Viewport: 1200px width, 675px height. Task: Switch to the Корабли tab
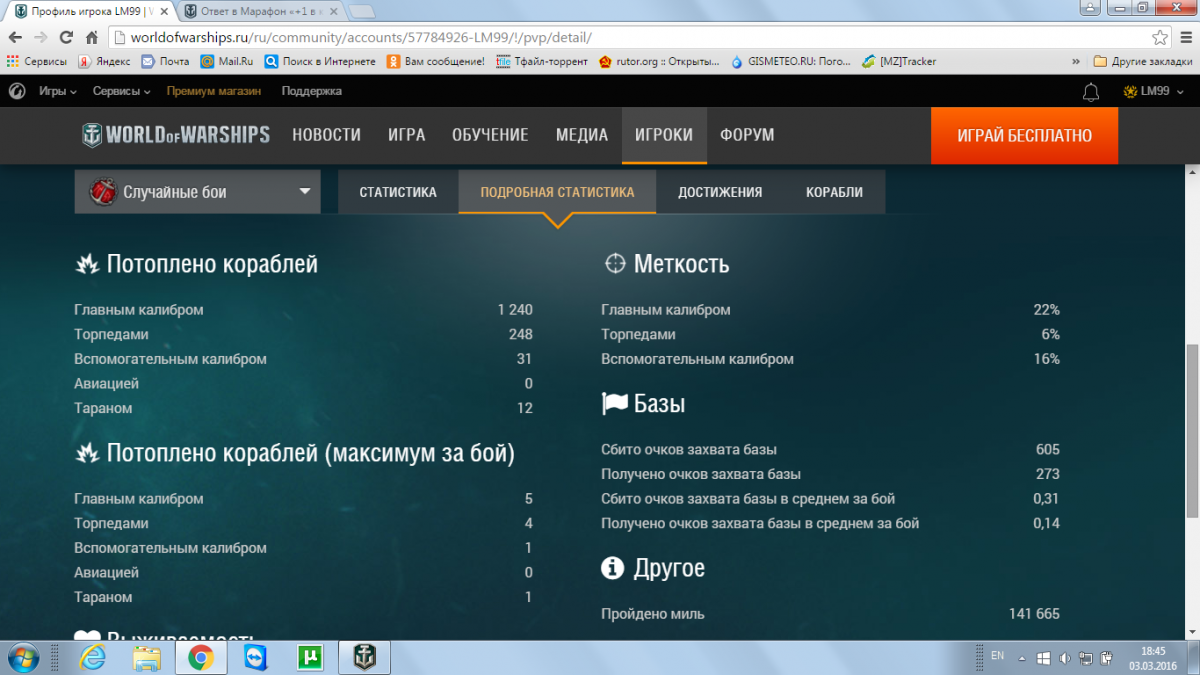pos(834,192)
